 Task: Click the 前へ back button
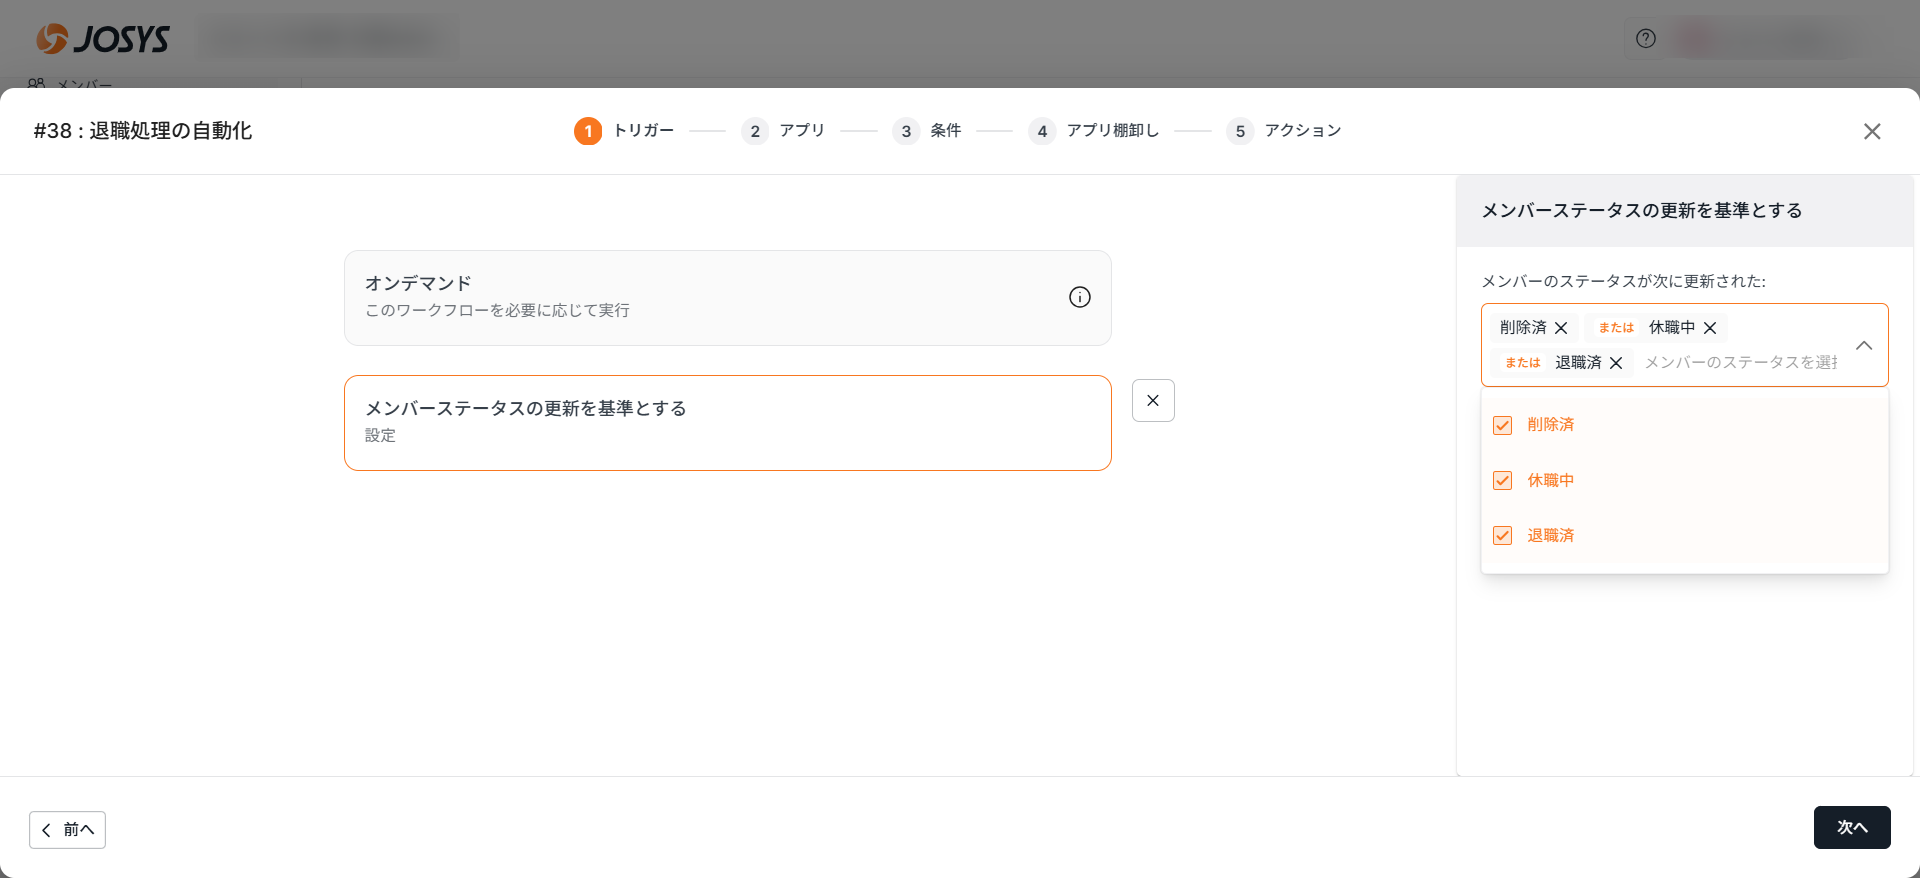pos(67,829)
